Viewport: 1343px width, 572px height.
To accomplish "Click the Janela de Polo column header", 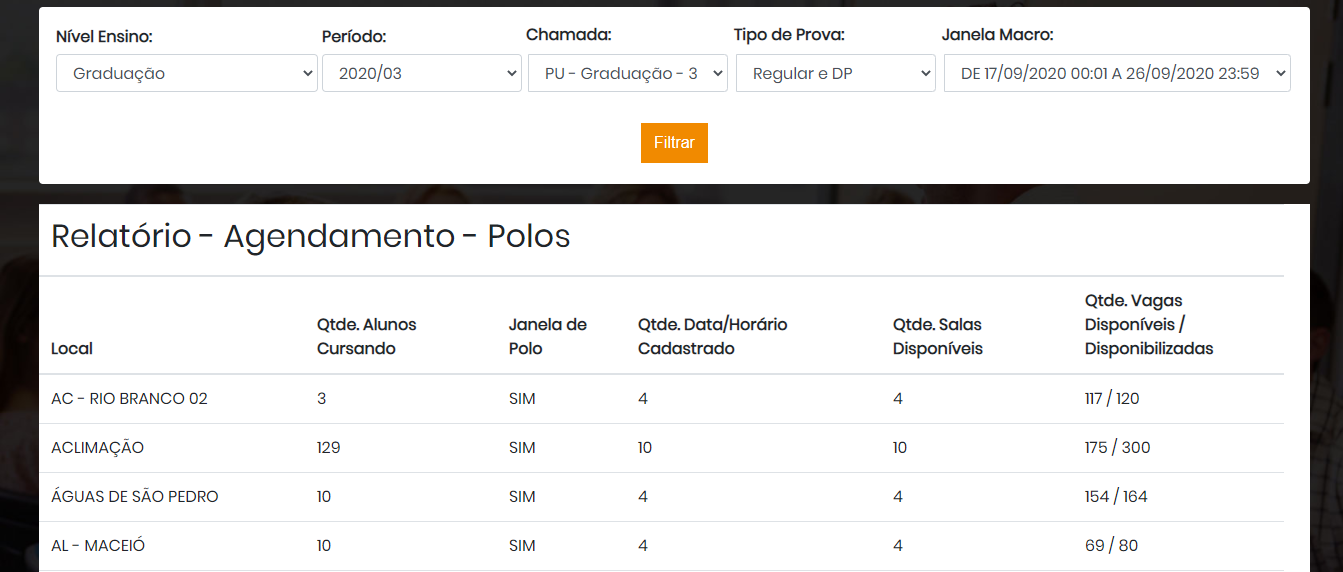I will tap(548, 336).
